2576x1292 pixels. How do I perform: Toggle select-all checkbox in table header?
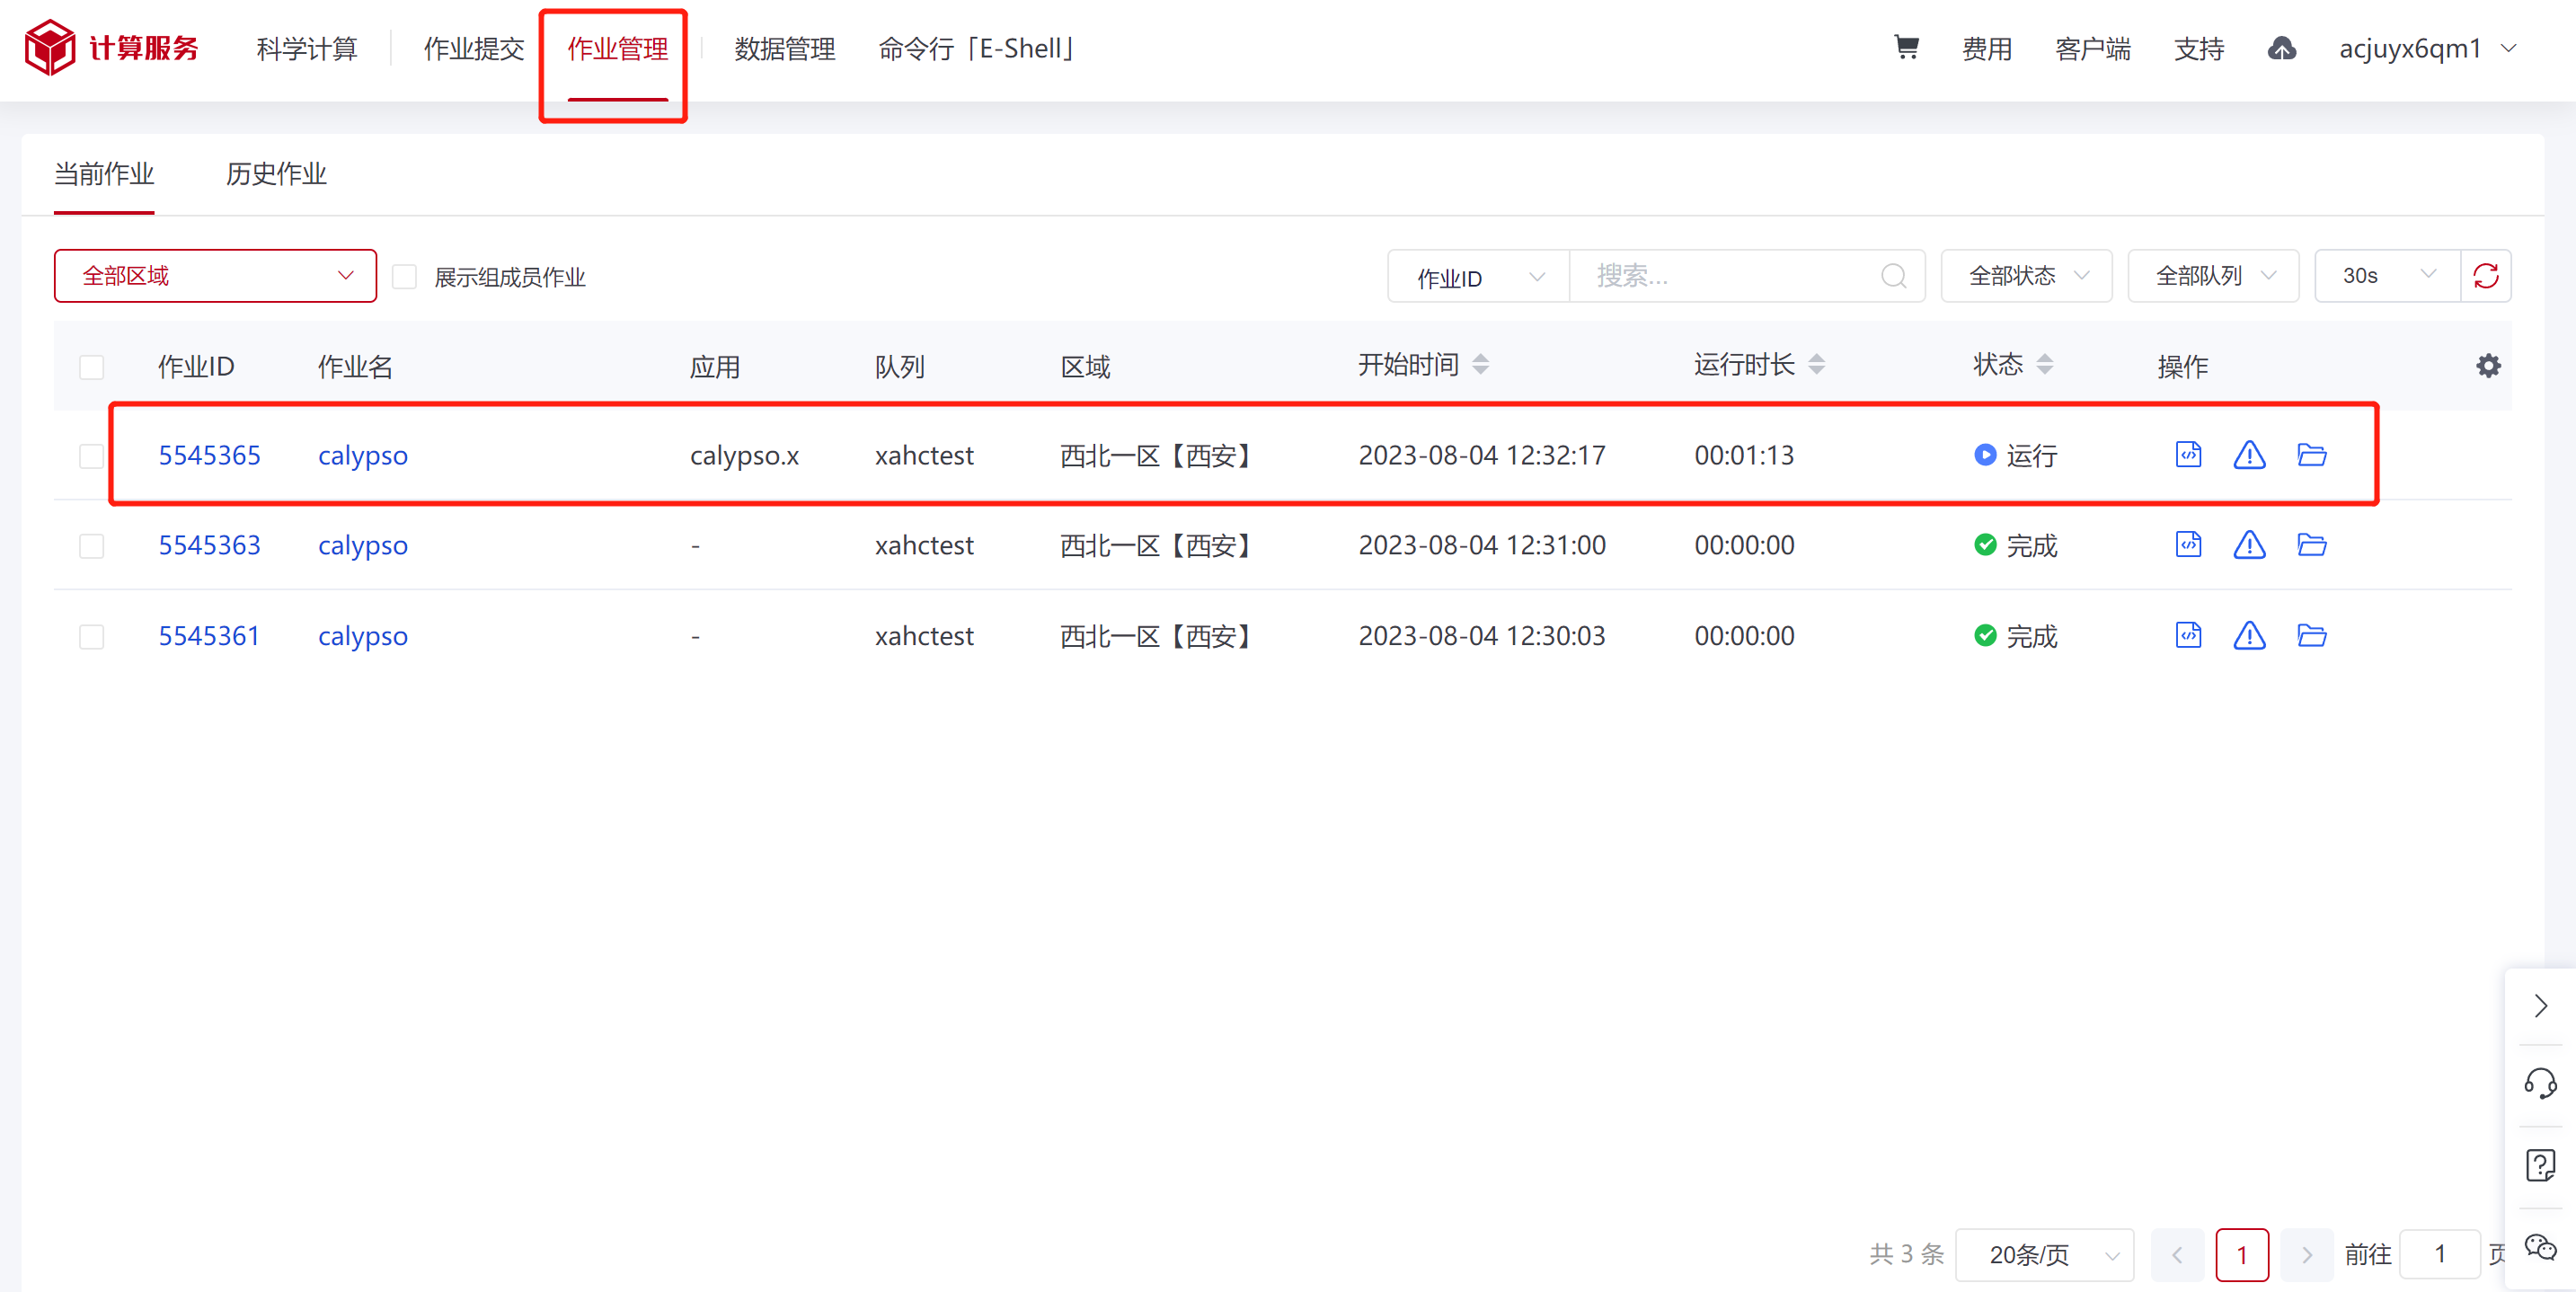pyautogui.click(x=91, y=367)
